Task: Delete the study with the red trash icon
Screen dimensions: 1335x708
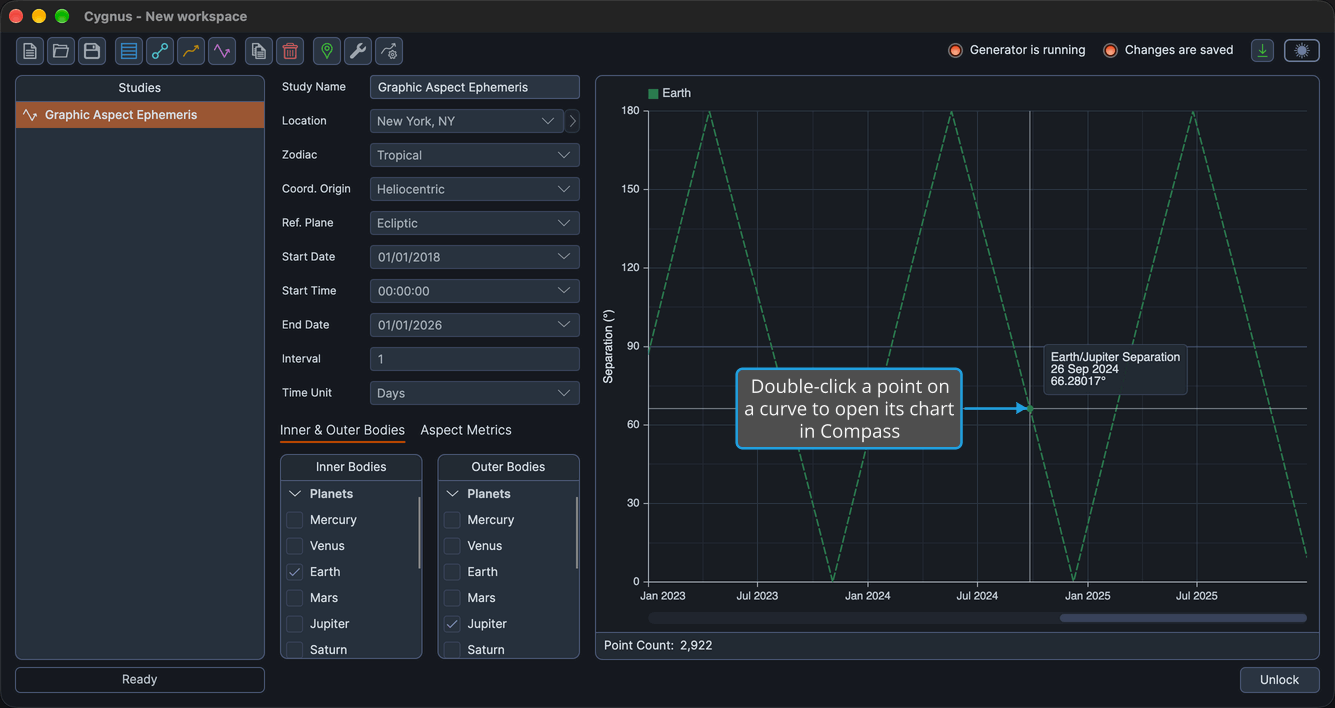Action: [290, 51]
